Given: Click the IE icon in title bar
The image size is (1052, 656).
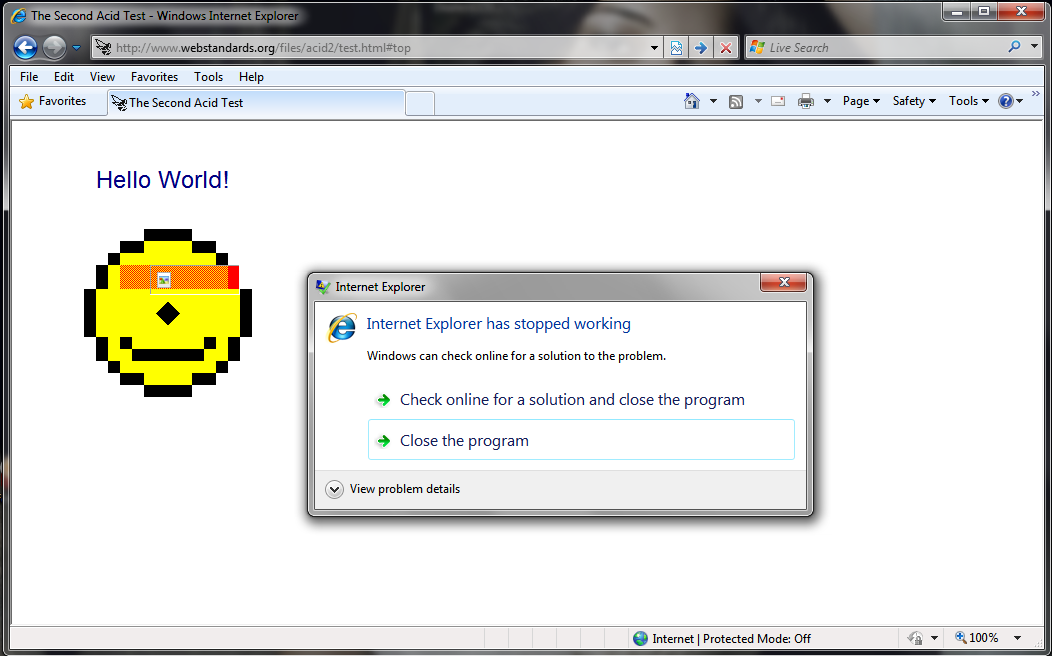Looking at the screenshot, I should [x=19, y=15].
